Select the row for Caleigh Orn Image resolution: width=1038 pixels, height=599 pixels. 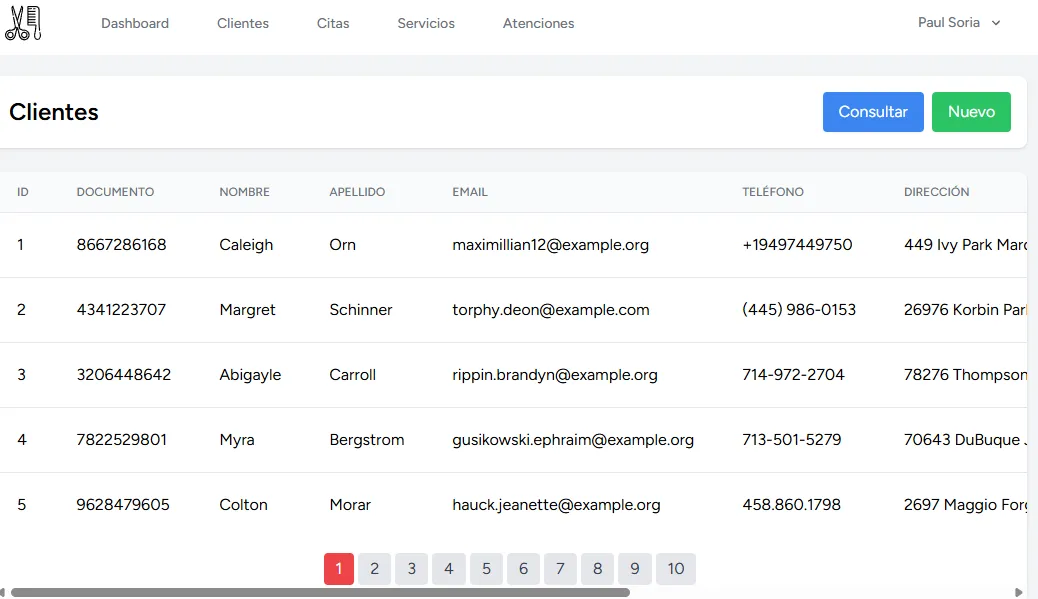(x=246, y=245)
